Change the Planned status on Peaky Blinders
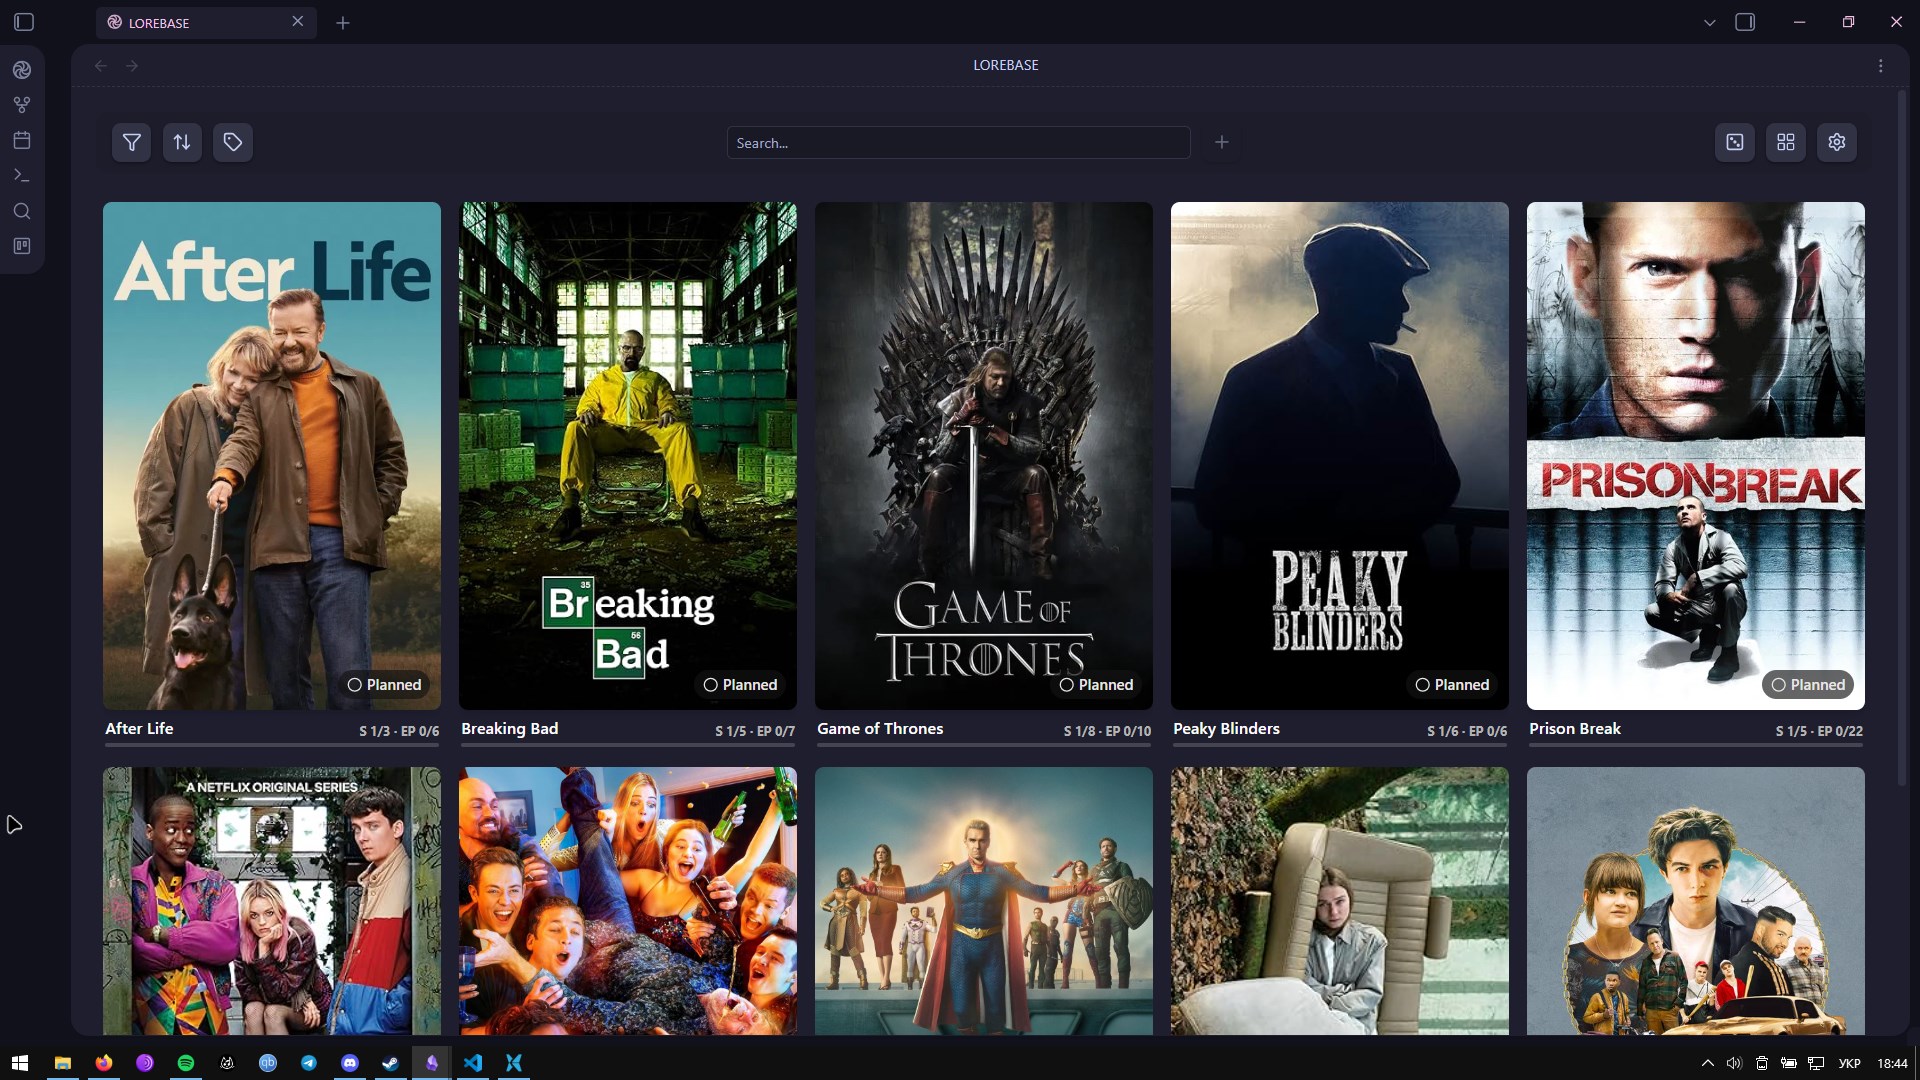The height and width of the screenshot is (1080, 1920). click(1452, 685)
